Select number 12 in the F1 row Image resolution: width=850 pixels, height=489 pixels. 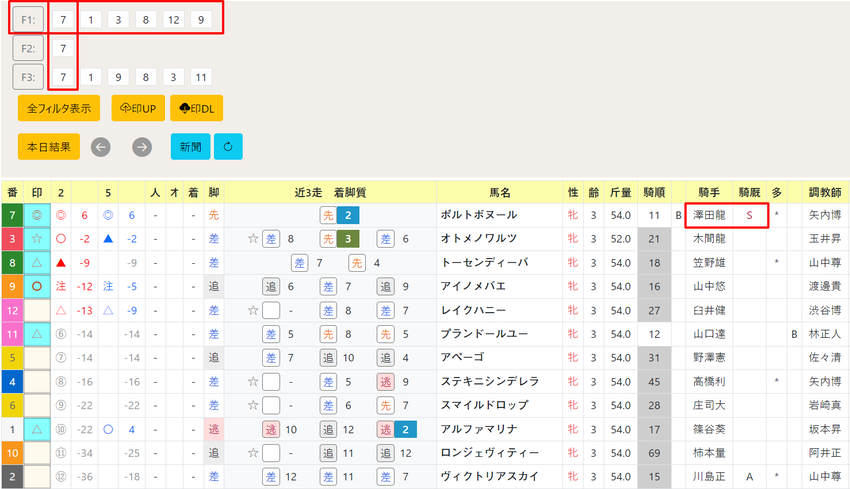point(173,20)
